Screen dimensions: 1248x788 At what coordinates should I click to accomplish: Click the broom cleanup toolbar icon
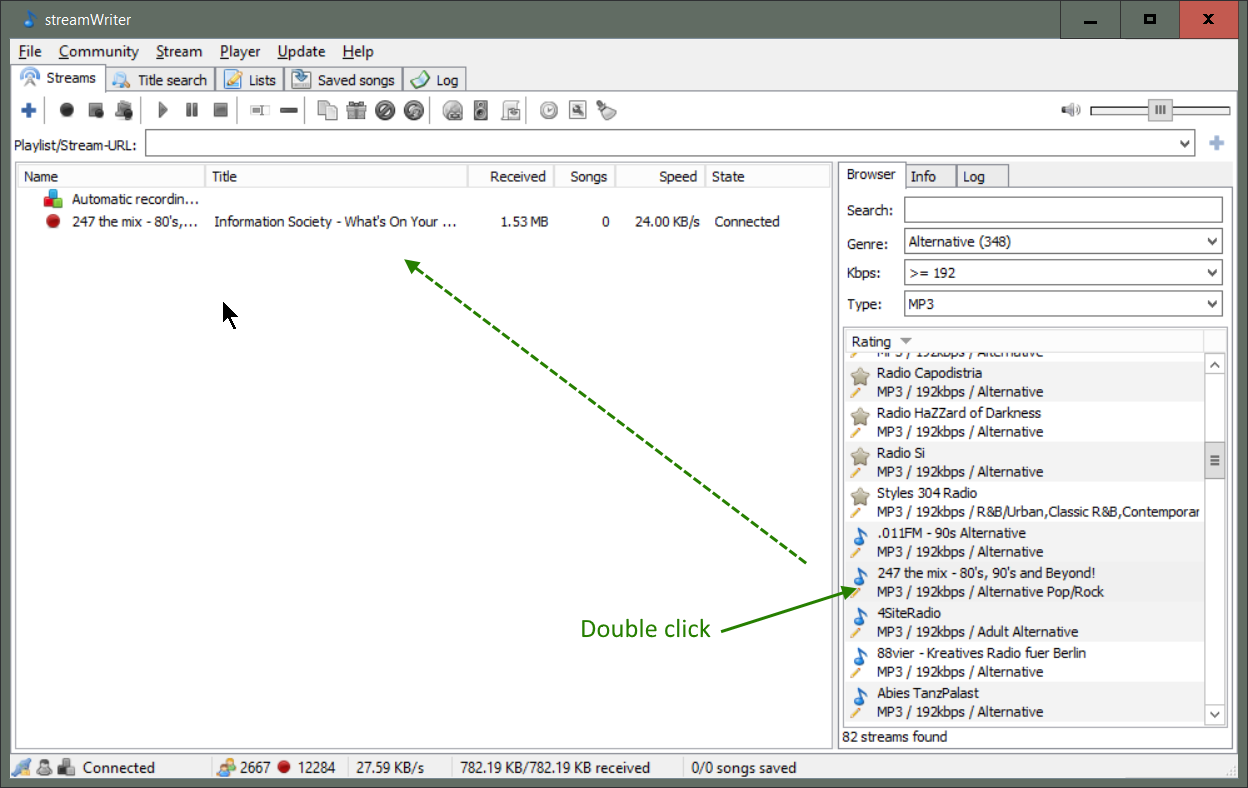(x=606, y=110)
